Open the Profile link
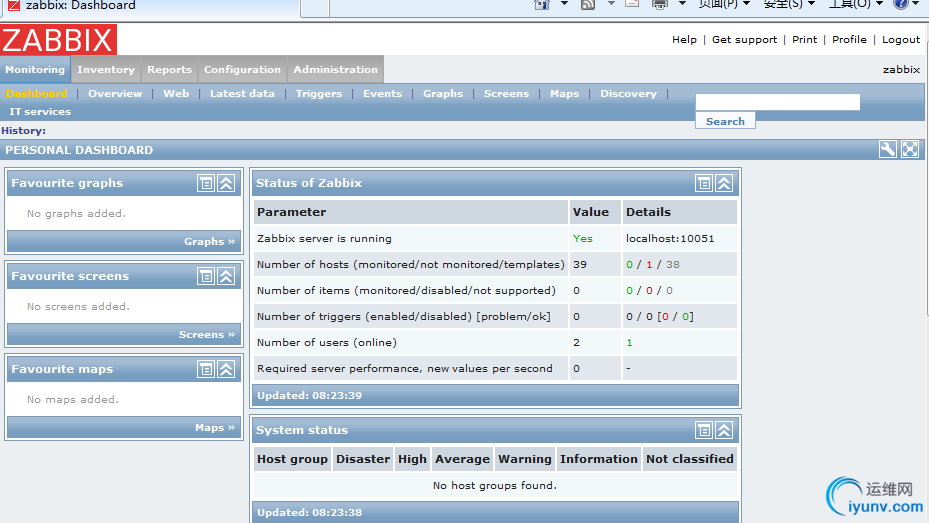The height and width of the screenshot is (523, 929). click(x=849, y=39)
